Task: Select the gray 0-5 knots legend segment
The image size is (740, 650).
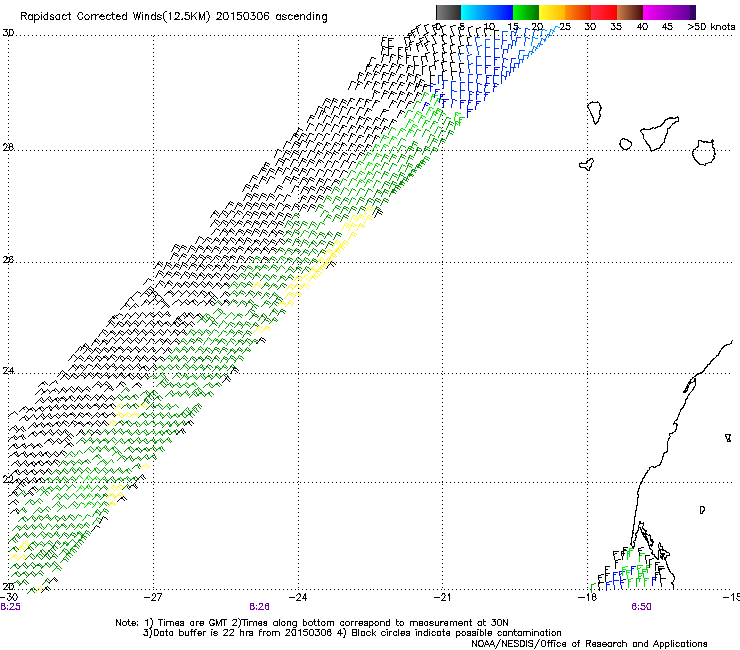Action: (448, 12)
